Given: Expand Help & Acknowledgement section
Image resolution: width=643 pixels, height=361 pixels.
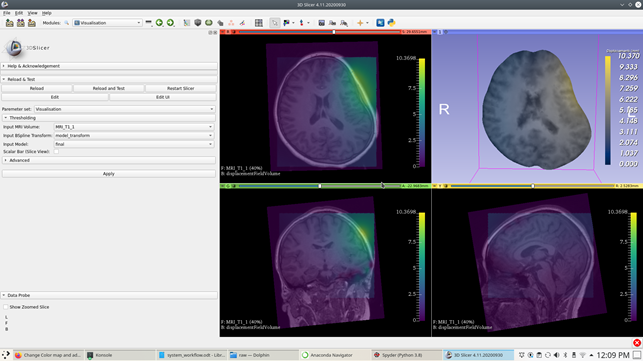Looking at the screenshot, I should pyautogui.click(x=109, y=66).
